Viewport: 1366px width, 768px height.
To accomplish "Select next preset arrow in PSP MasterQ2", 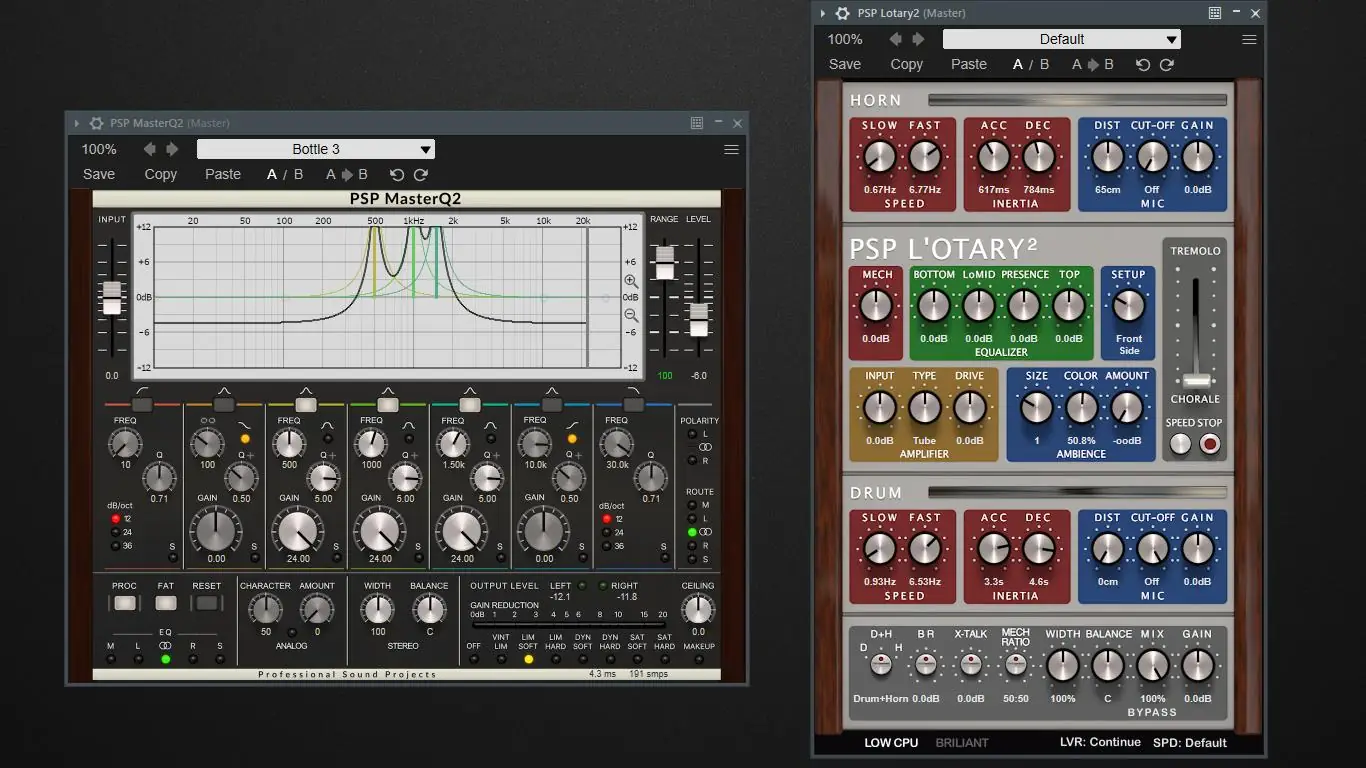I will 172,149.
